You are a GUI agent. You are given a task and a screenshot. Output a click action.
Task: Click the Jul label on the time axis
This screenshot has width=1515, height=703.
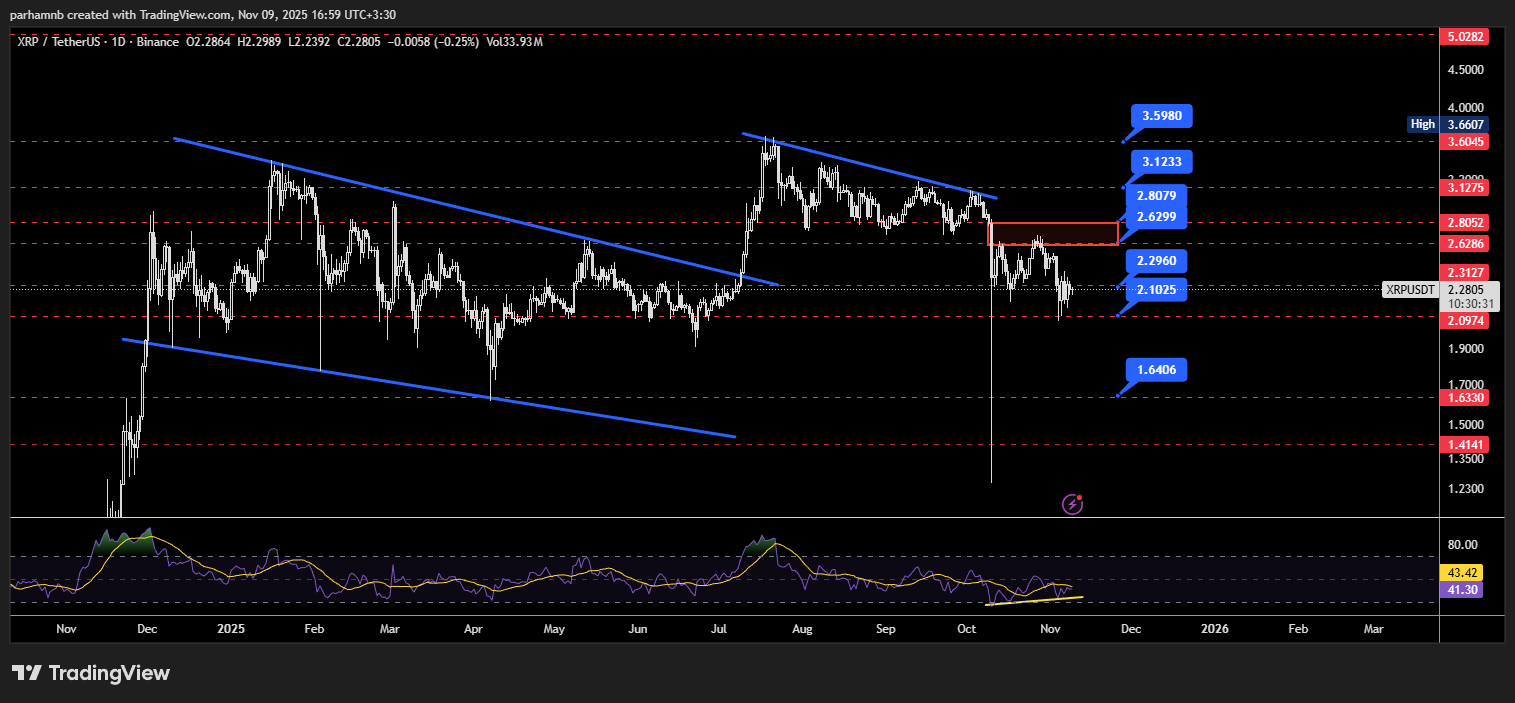pyautogui.click(x=717, y=629)
